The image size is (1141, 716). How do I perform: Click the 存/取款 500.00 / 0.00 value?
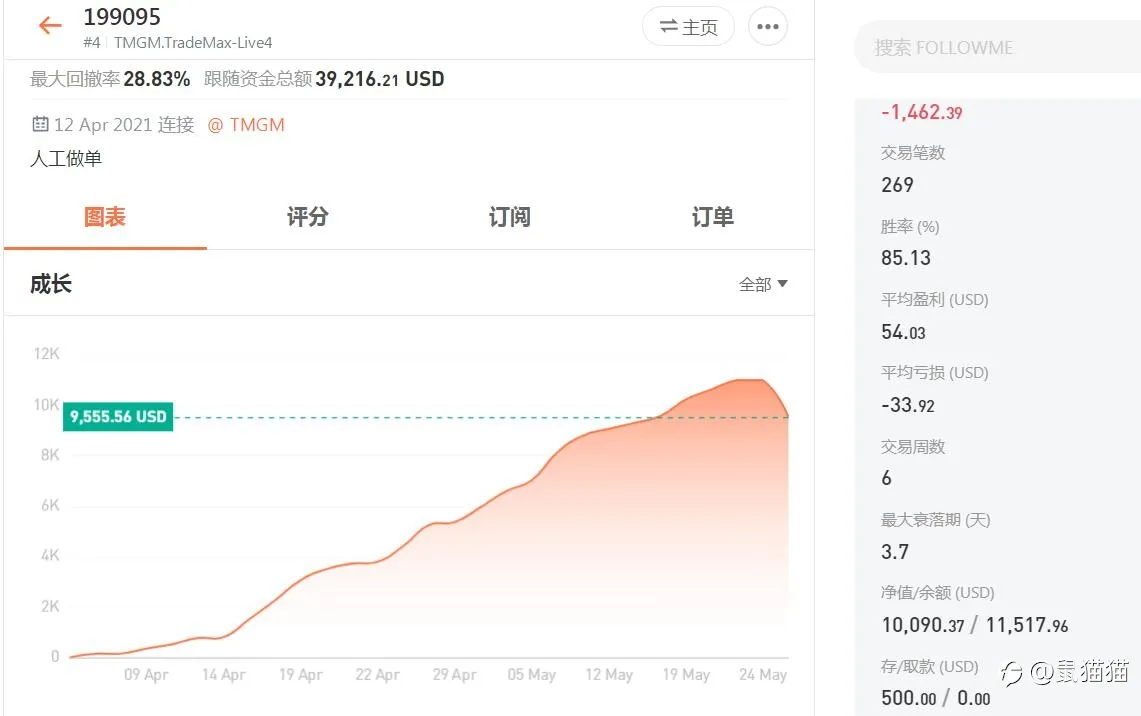(x=935, y=698)
